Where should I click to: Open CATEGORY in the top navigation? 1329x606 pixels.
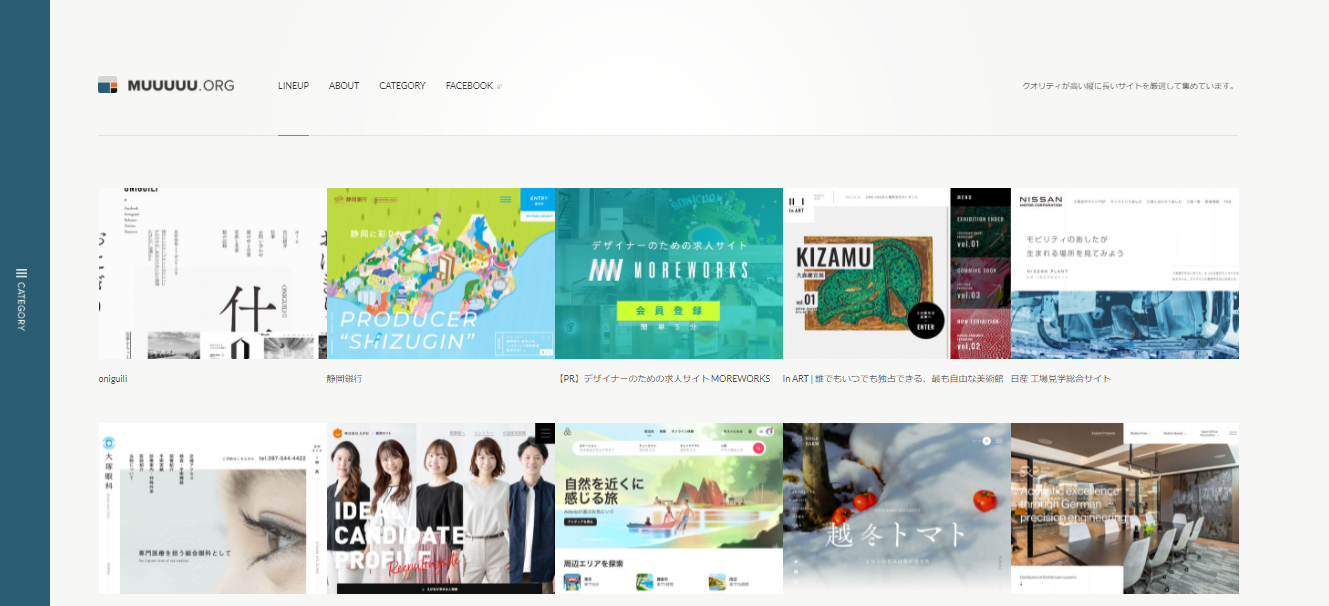tap(402, 86)
